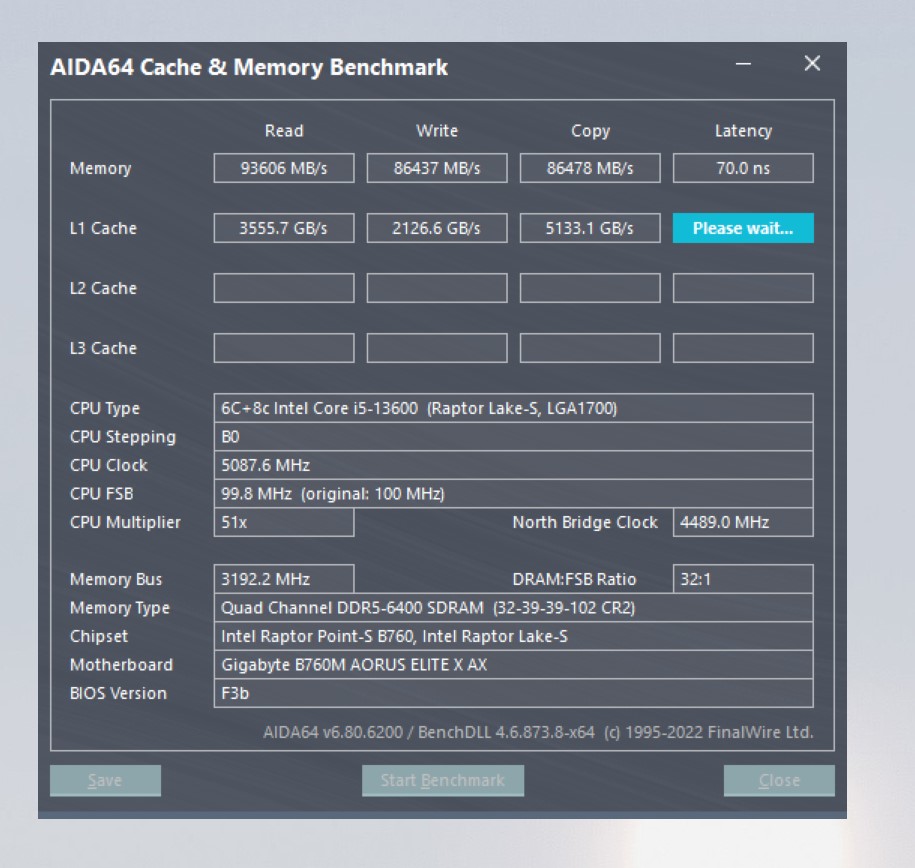This screenshot has width=915, height=868.
Task: Click the BIOS Version label
Action: coord(118,693)
